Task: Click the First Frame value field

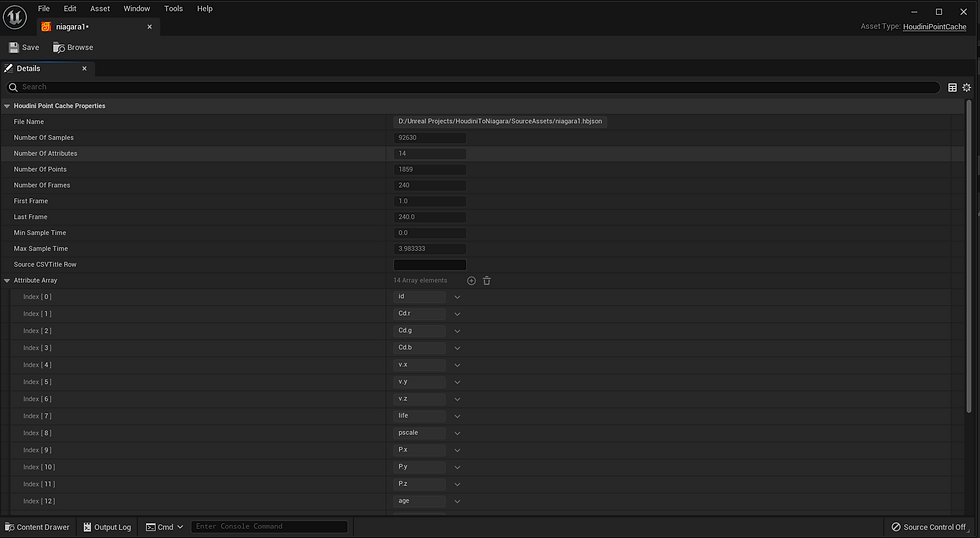Action: click(430, 201)
